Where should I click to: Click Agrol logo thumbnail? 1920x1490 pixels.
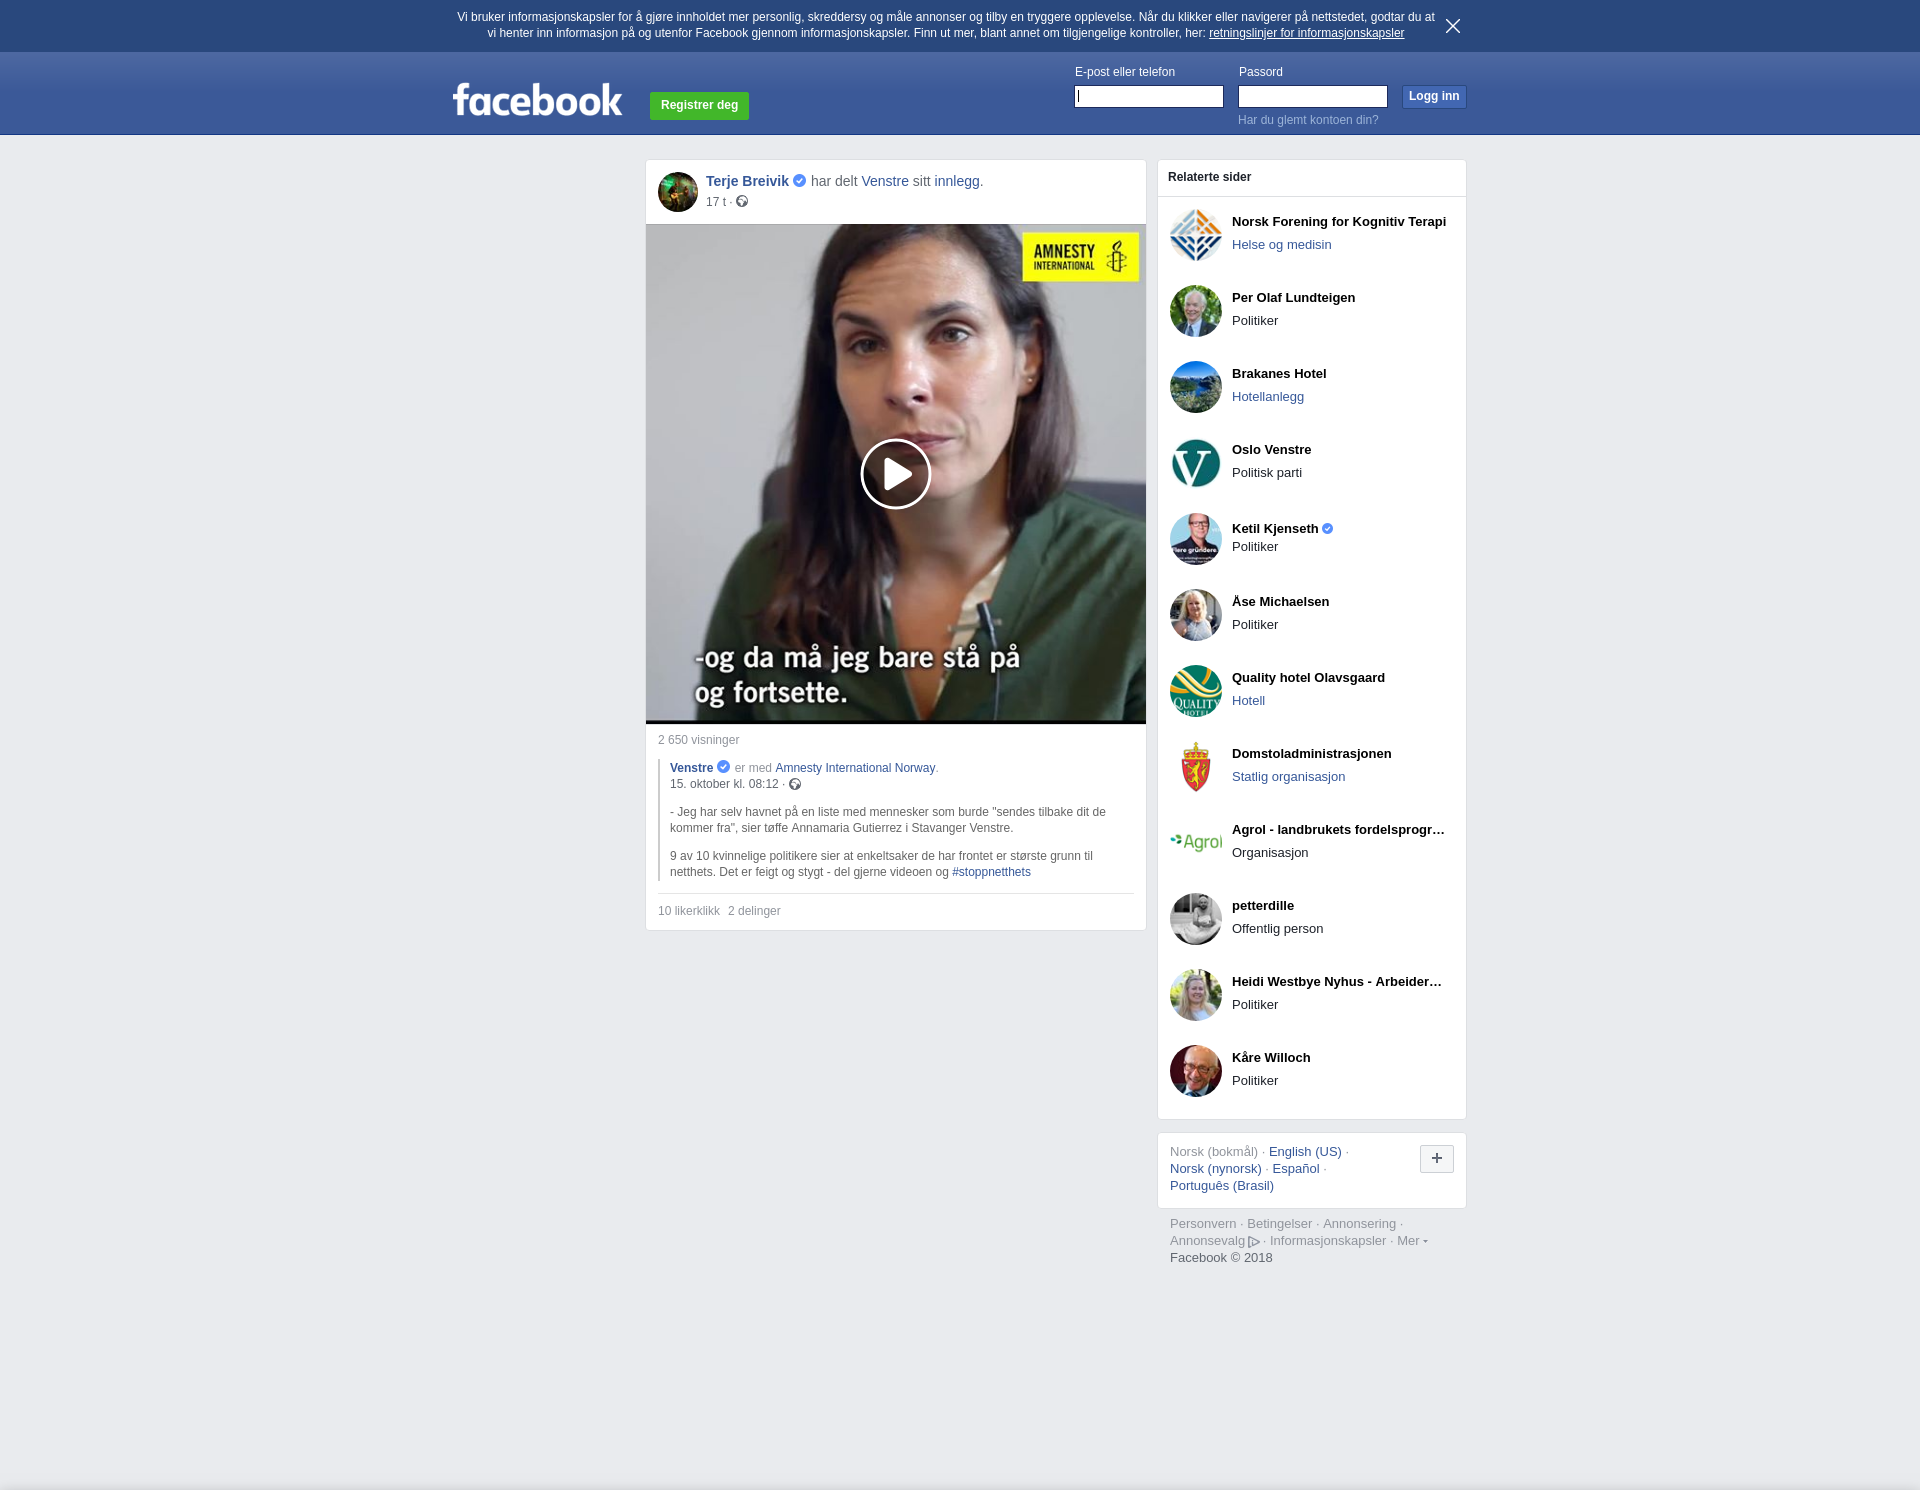tap(1196, 843)
